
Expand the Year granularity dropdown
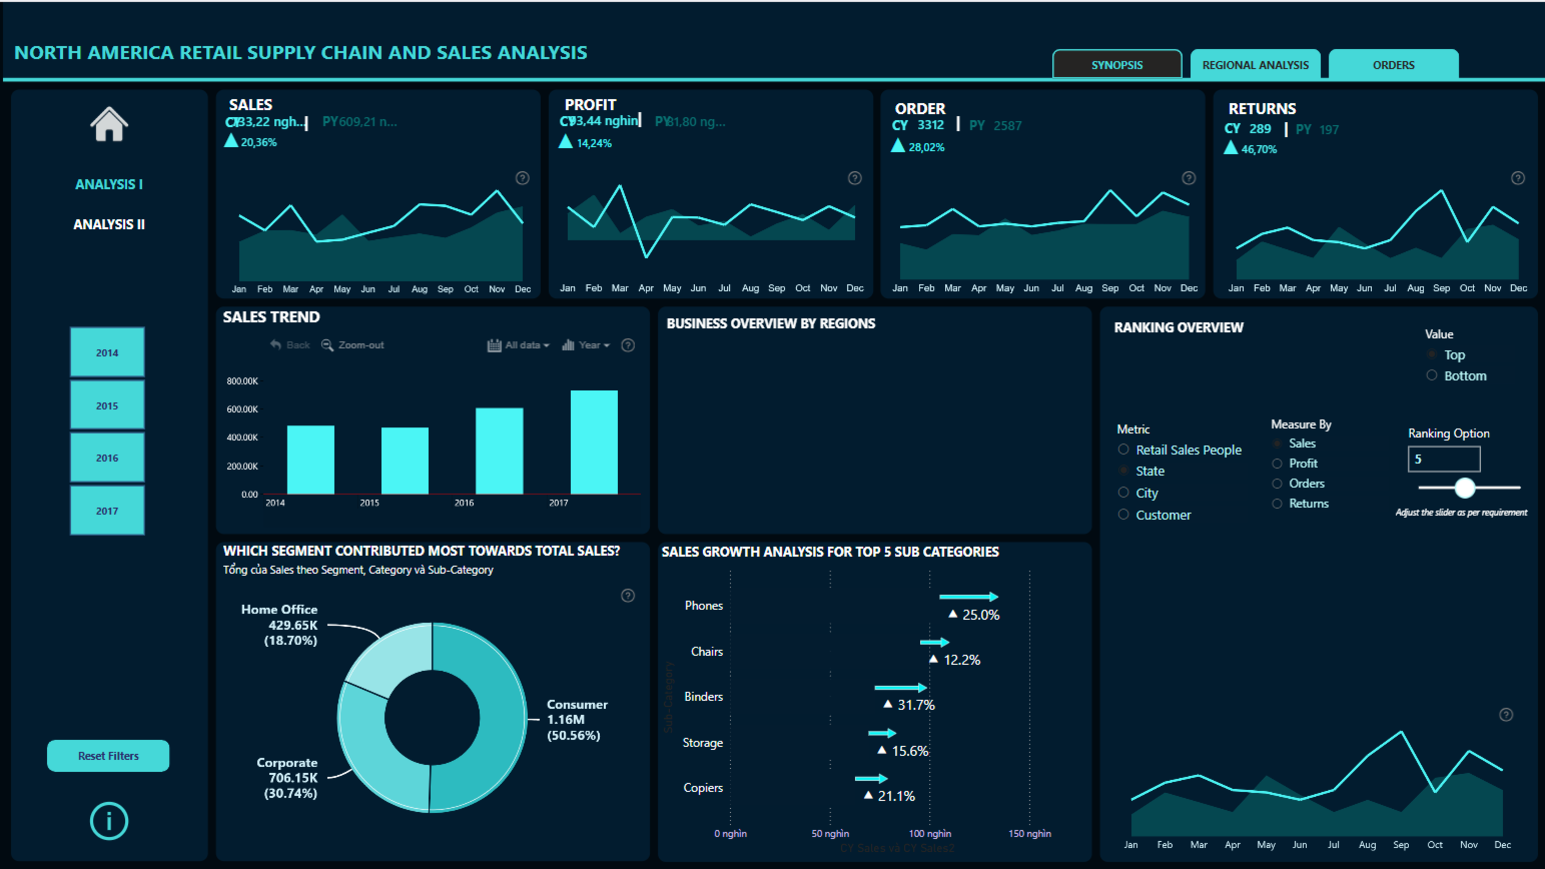tap(587, 345)
